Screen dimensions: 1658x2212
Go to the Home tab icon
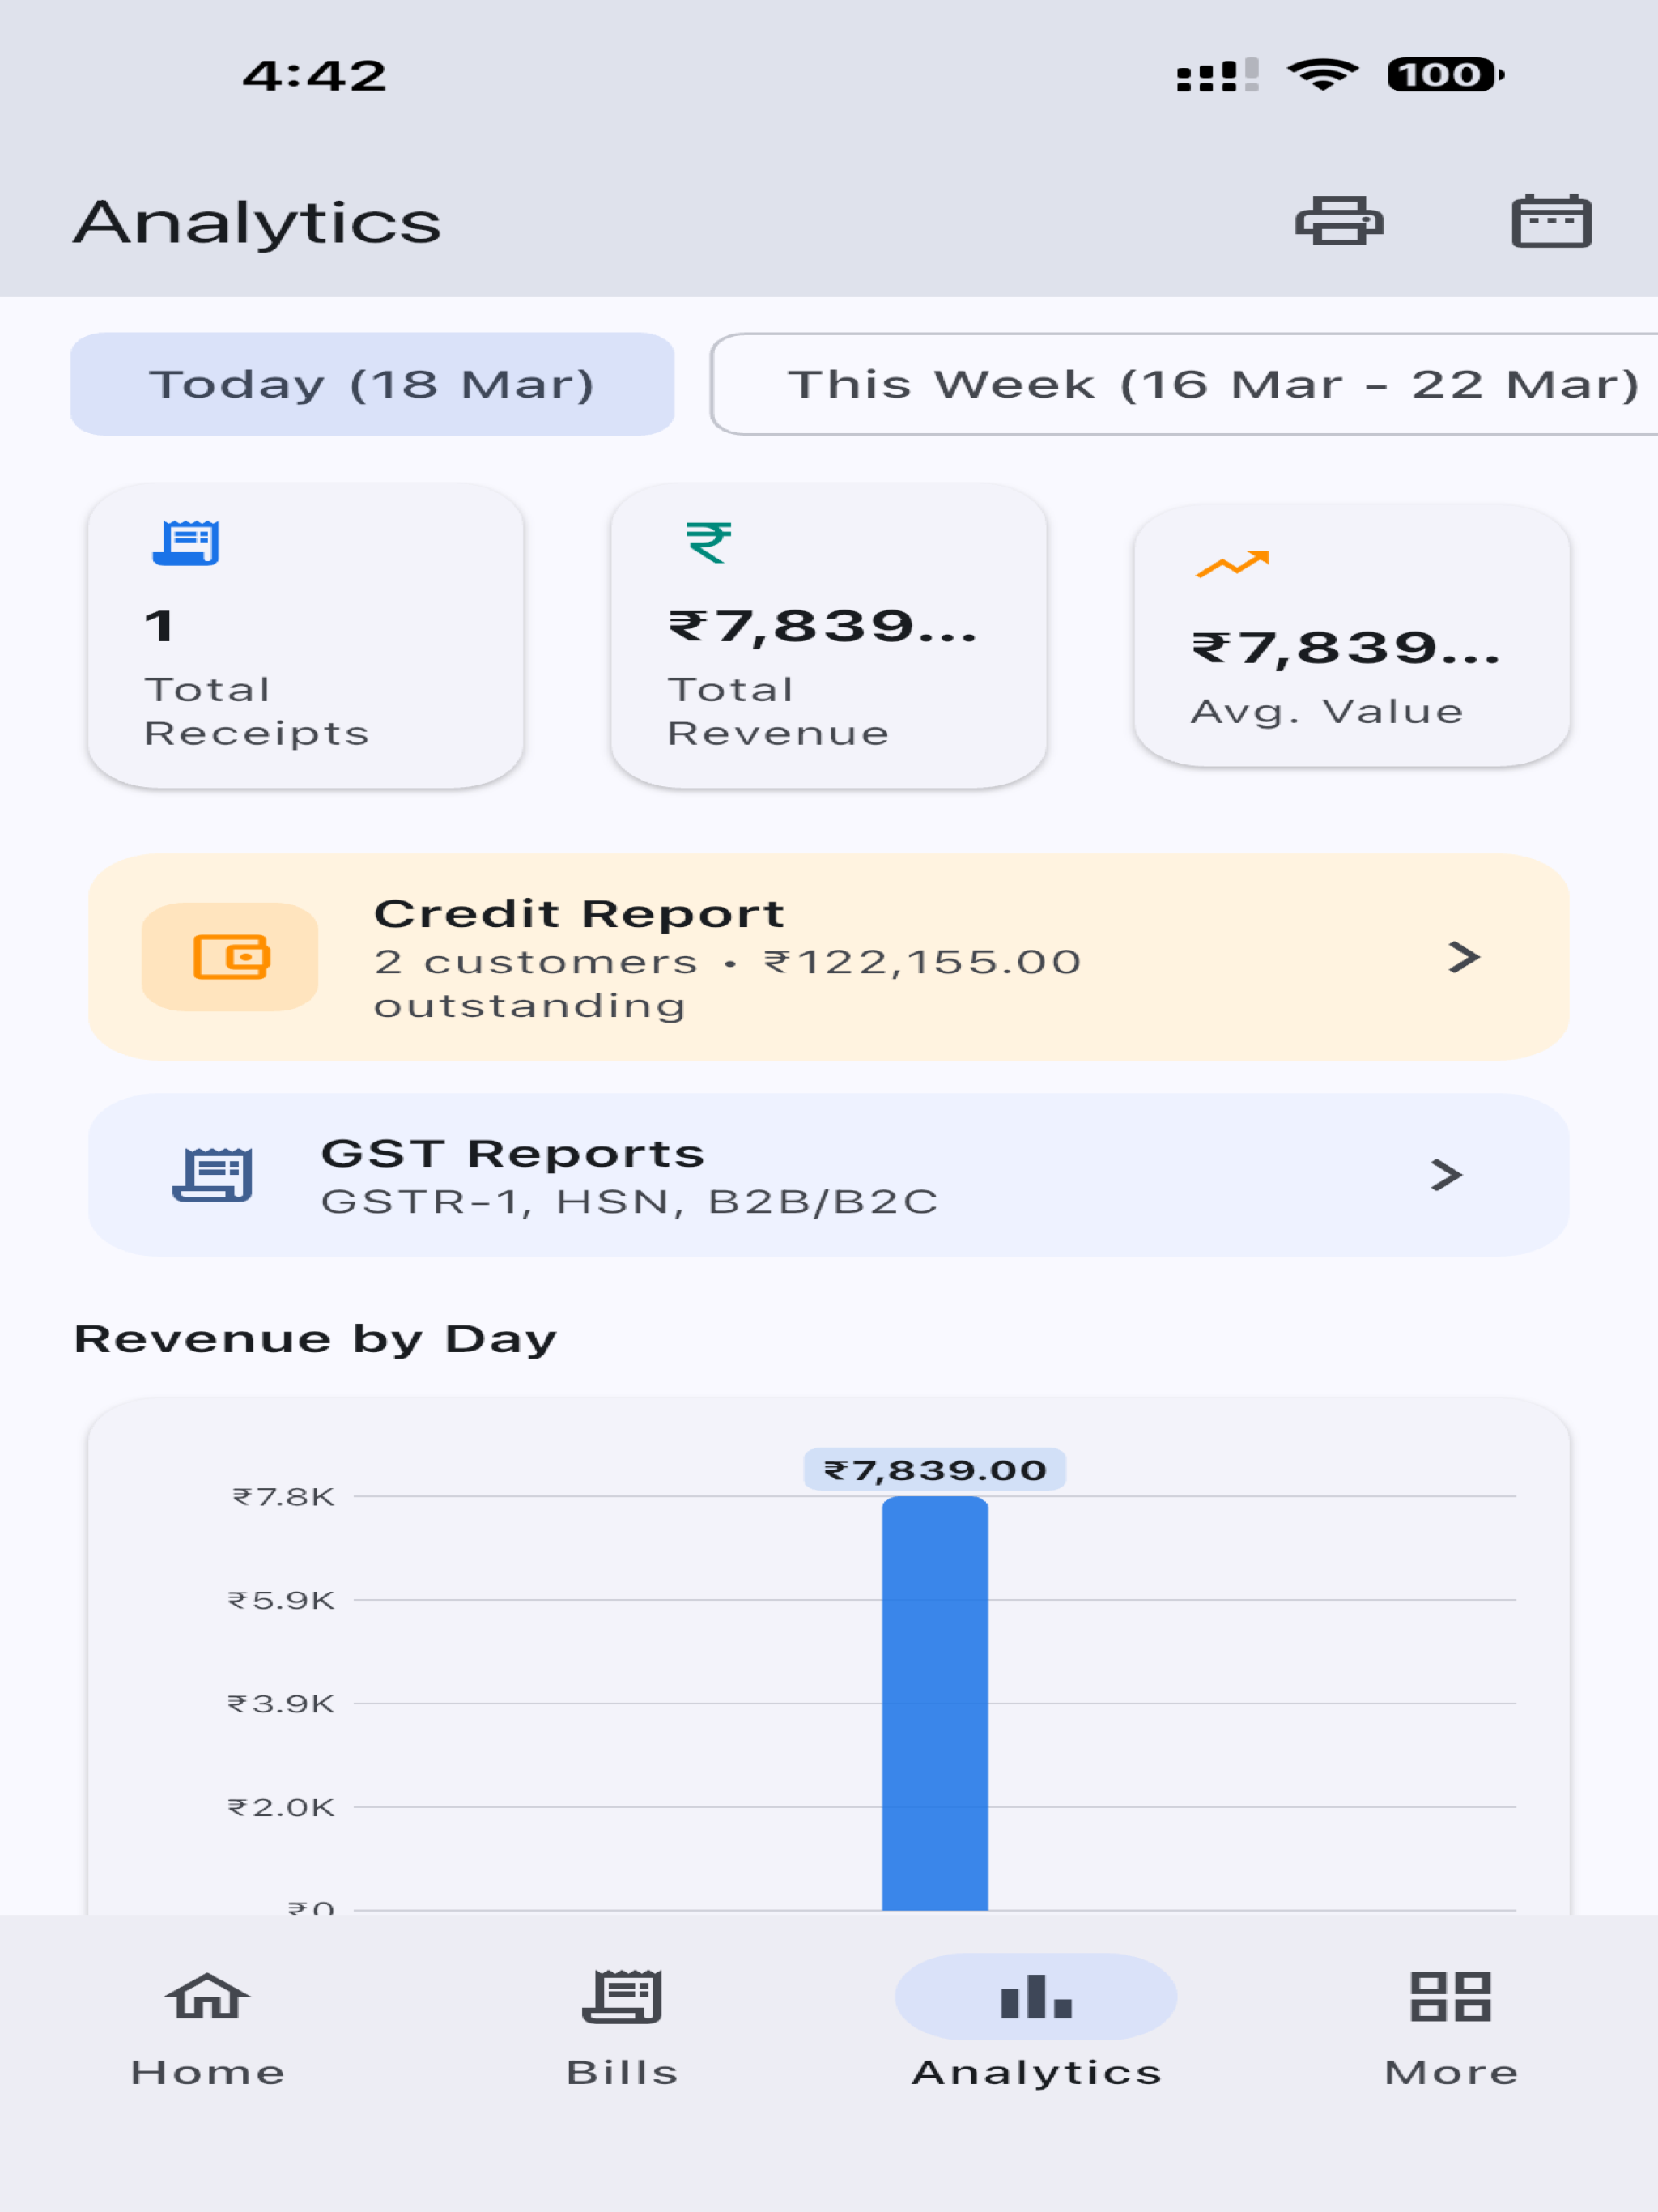point(207,1997)
